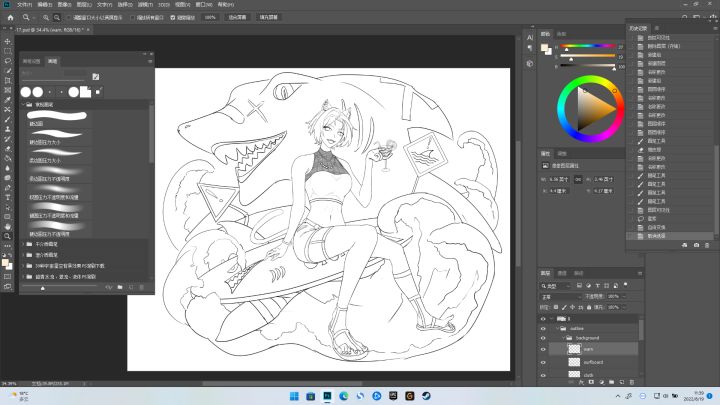Select the wave layer thumbnail
Viewport: 720px width, 405px height.
574,350
